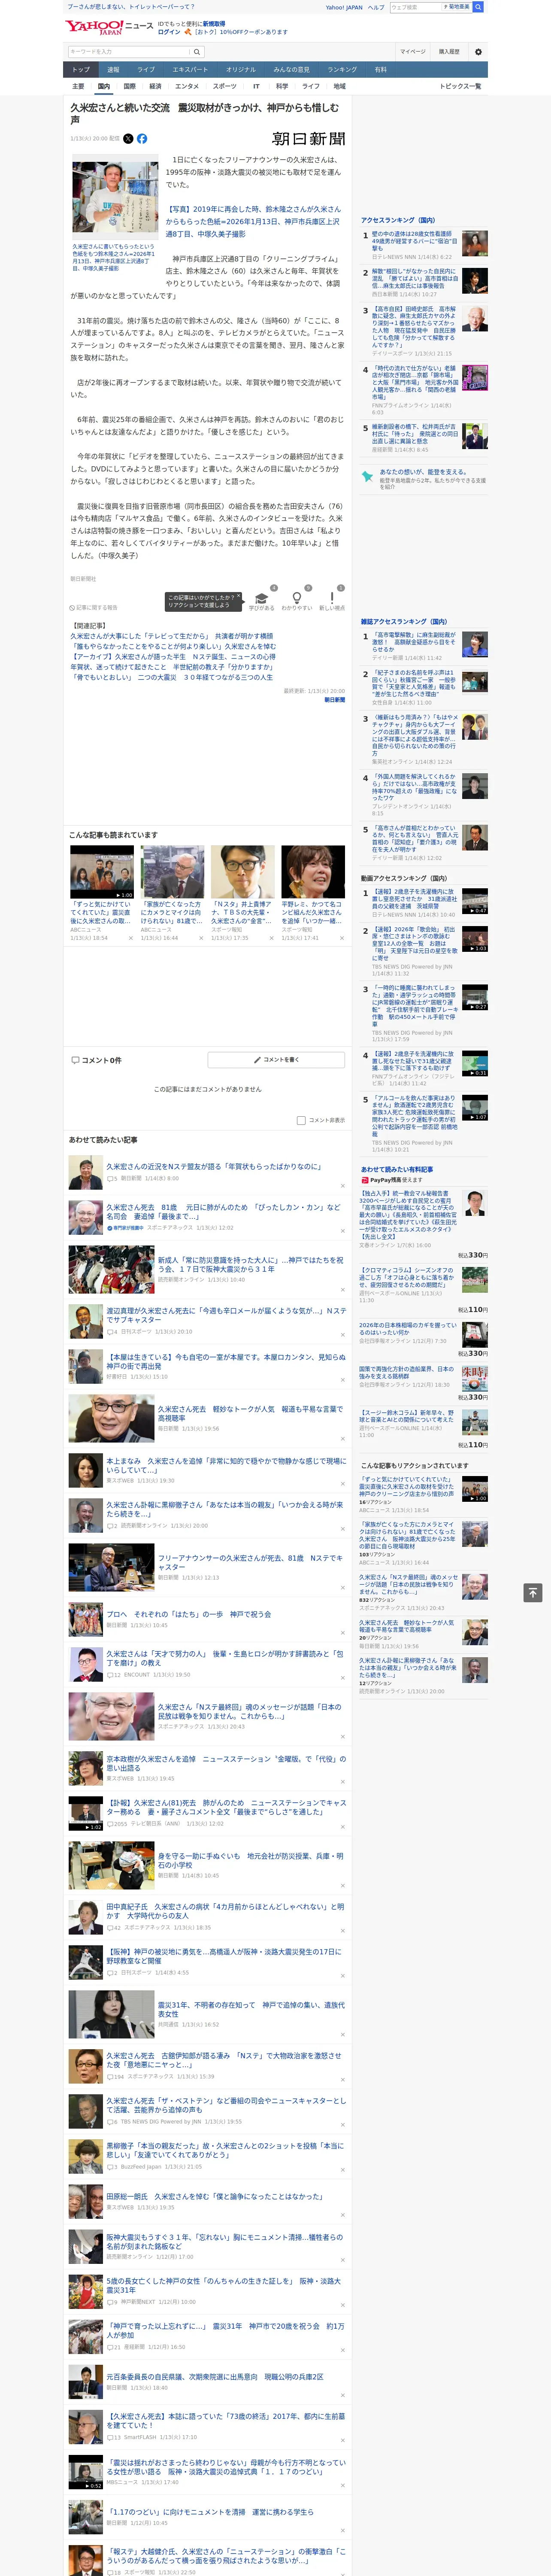The image size is (551, 2576).
Task: Share the article on X
Action: pyautogui.click(x=128, y=139)
